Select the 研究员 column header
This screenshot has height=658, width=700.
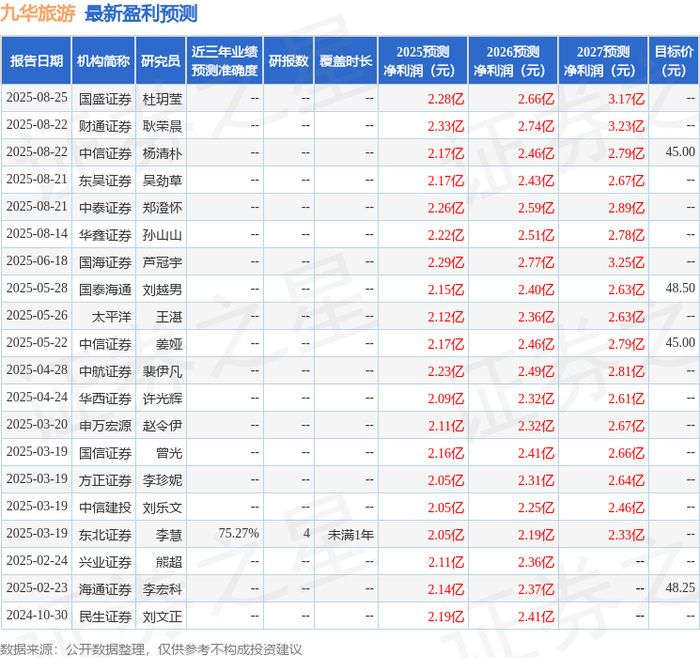pyautogui.click(x=161, y=61)
